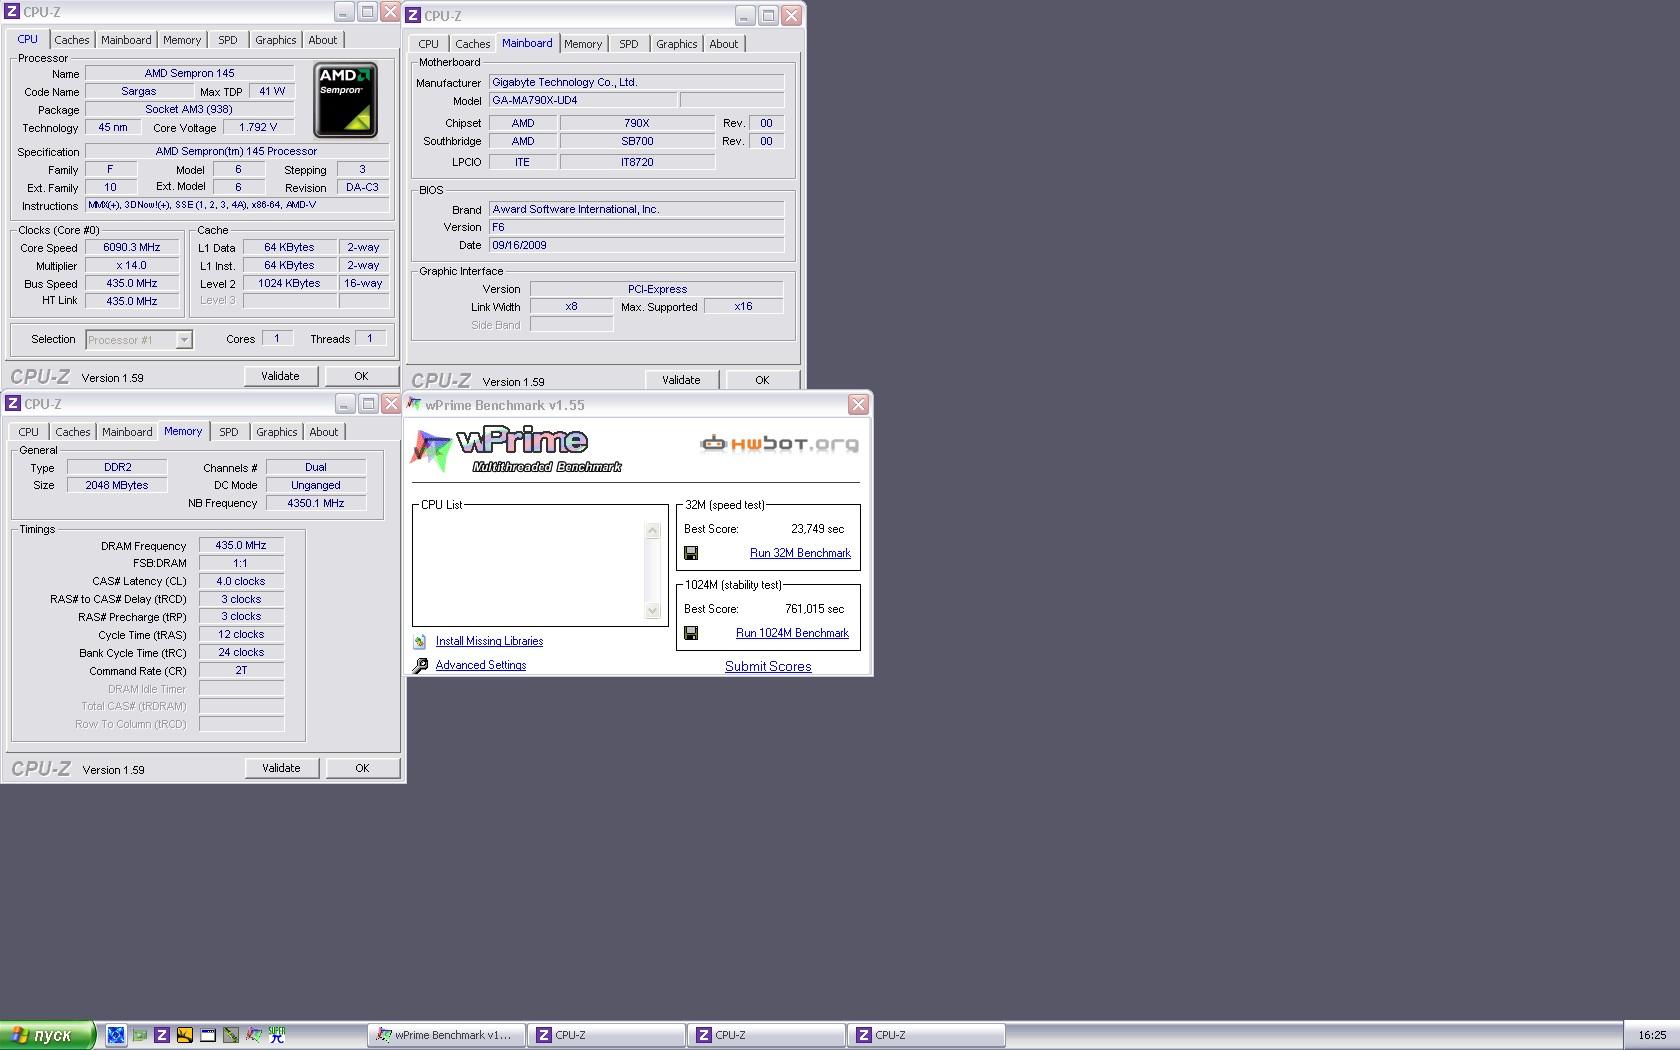Click the small window icon in quick launch

click(x=208, y=1035)
